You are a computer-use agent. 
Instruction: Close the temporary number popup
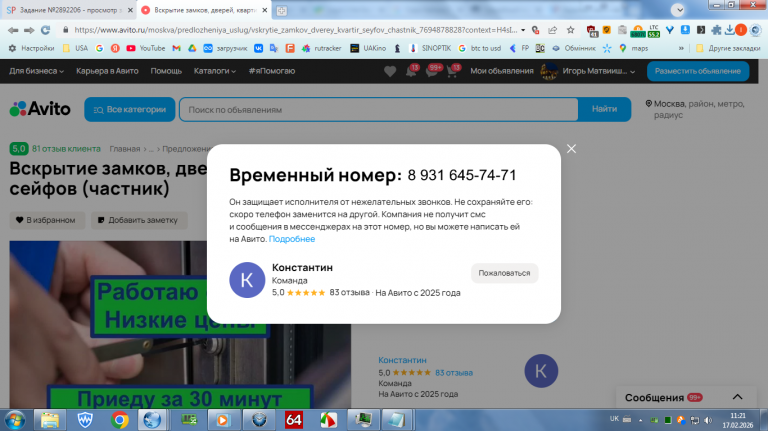[571, 149]
